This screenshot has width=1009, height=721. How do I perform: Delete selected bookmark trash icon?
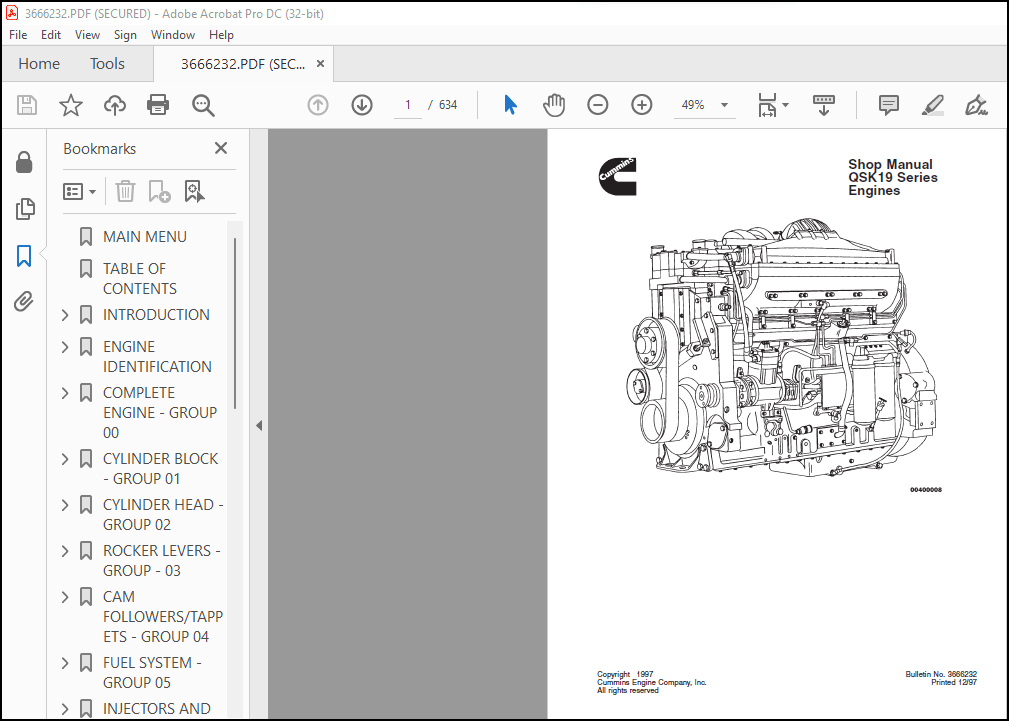(125, 191)
